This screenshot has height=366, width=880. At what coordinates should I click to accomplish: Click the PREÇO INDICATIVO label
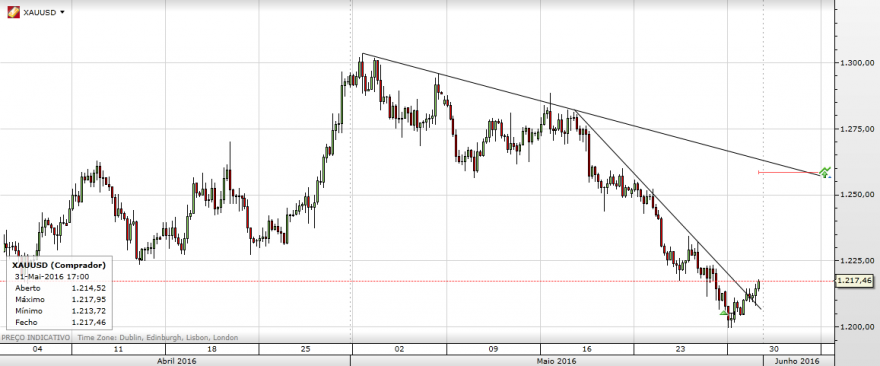36,337
